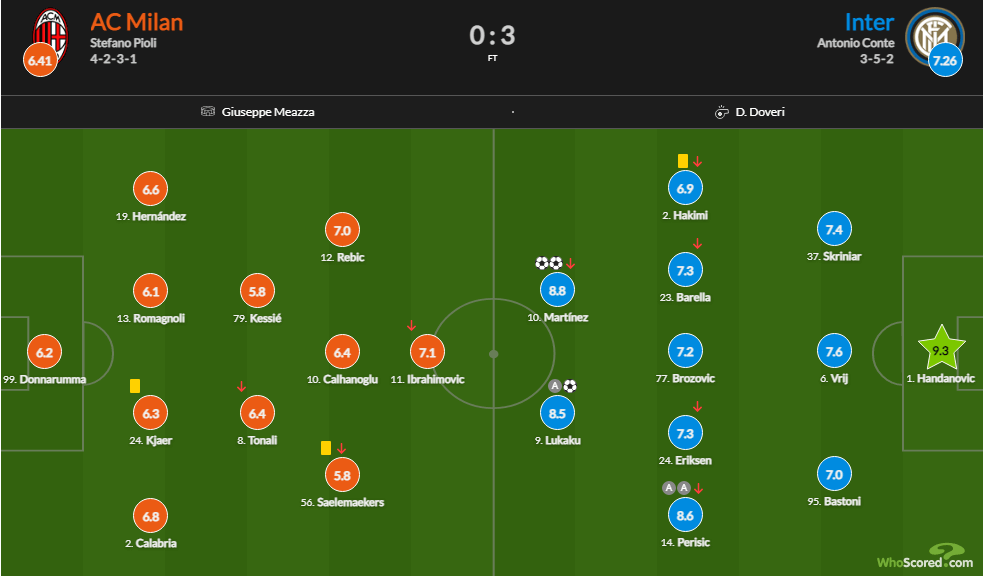Screen dimensions: 983x576
Task: Click the goal ball icons above Martínez
Action: (549, 263)
